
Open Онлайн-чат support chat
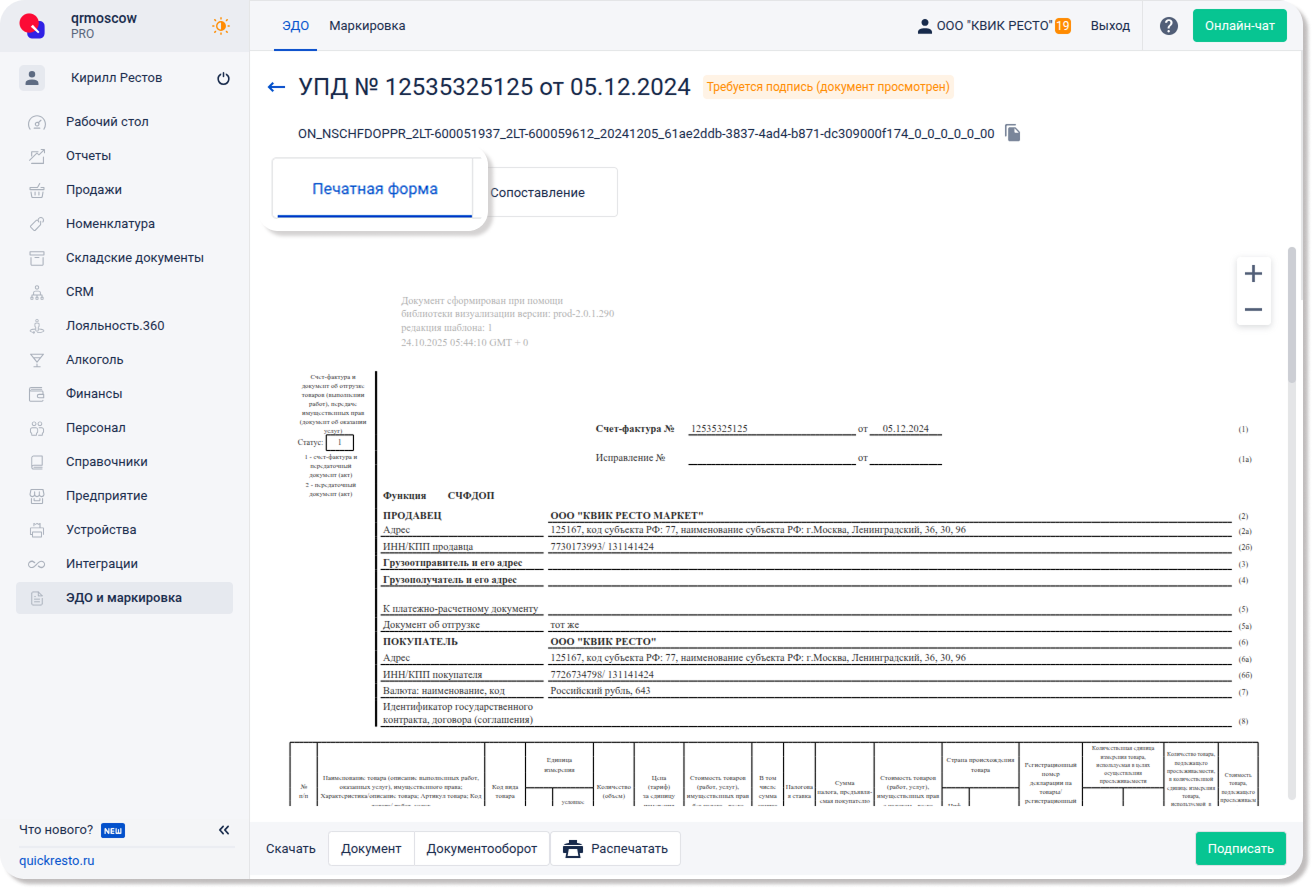(1239, 26)
